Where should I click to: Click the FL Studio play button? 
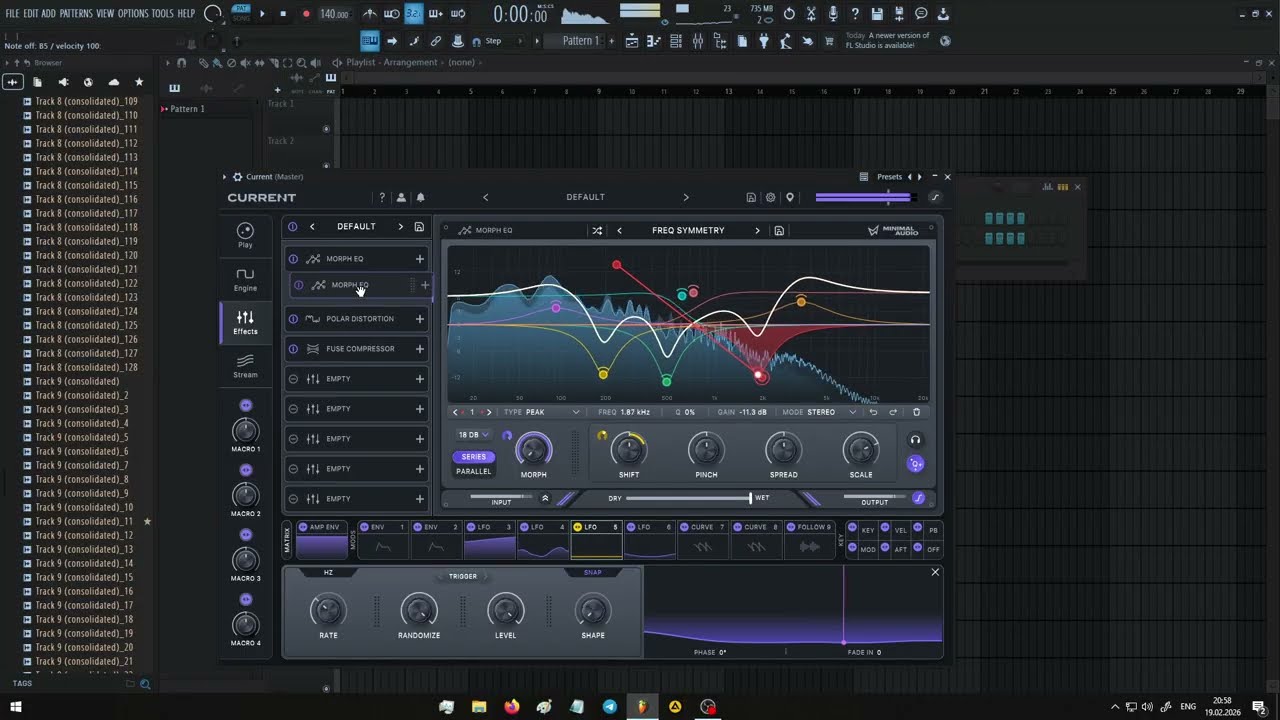[x=262, y=14]
